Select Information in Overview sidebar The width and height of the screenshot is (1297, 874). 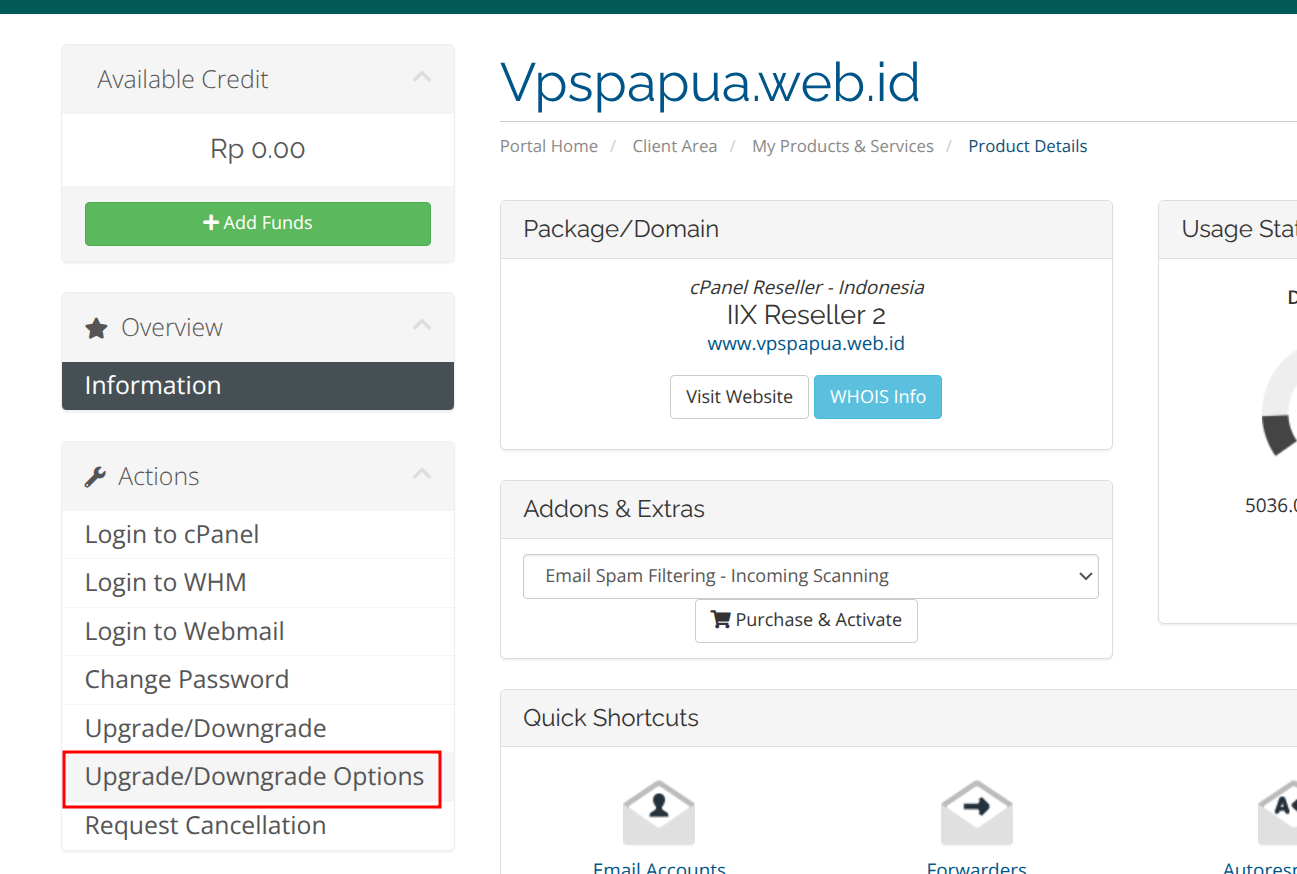point(257,386)
